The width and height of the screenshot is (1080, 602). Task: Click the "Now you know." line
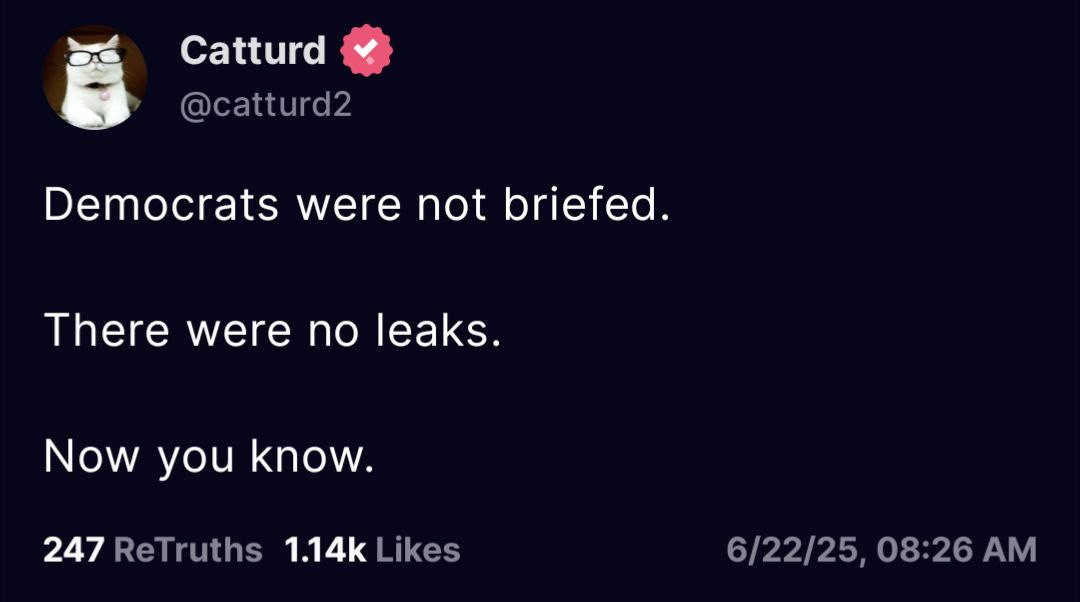(209, 456)
